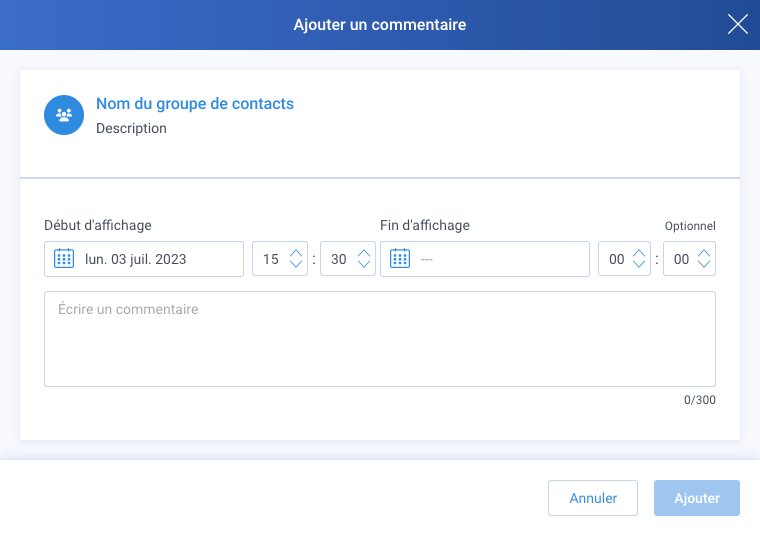Click the Description text under group name
This screenshot has height=536, width=760.
[x=131, y=128]
